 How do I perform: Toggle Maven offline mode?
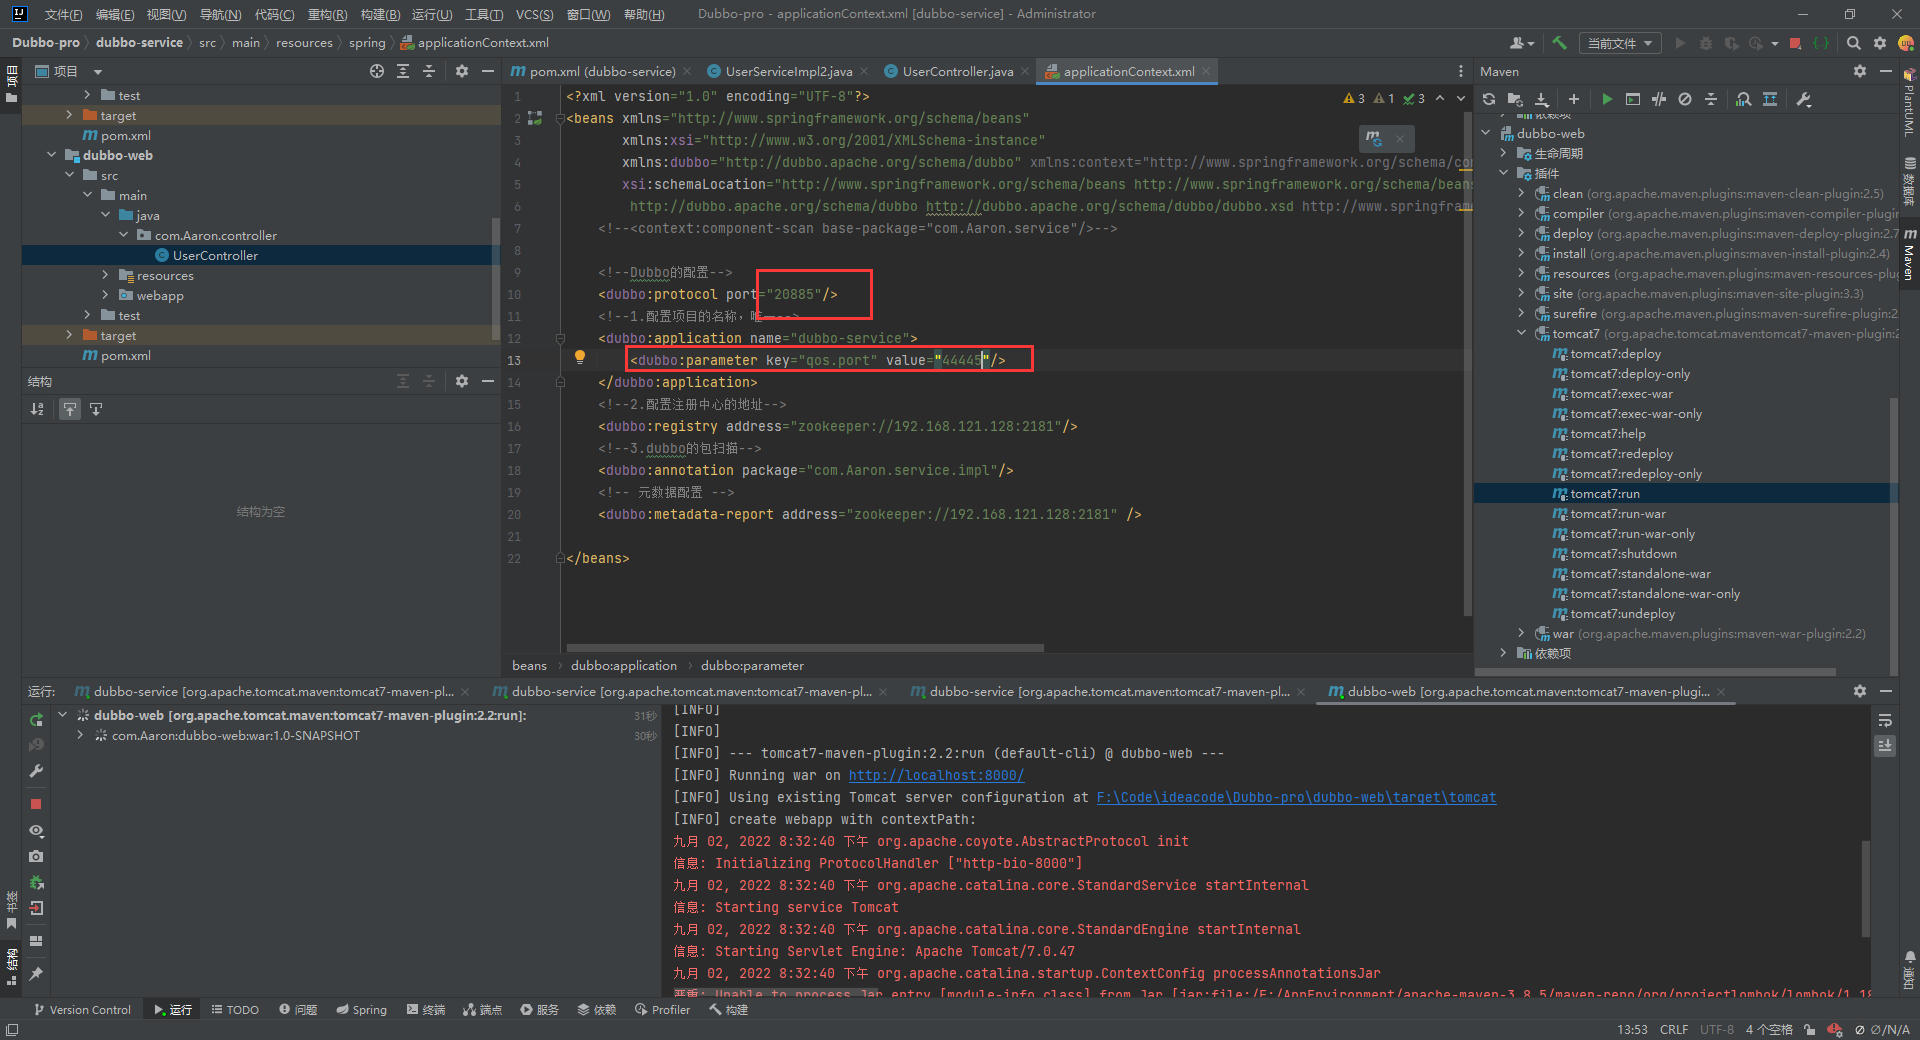[1659, 99]
